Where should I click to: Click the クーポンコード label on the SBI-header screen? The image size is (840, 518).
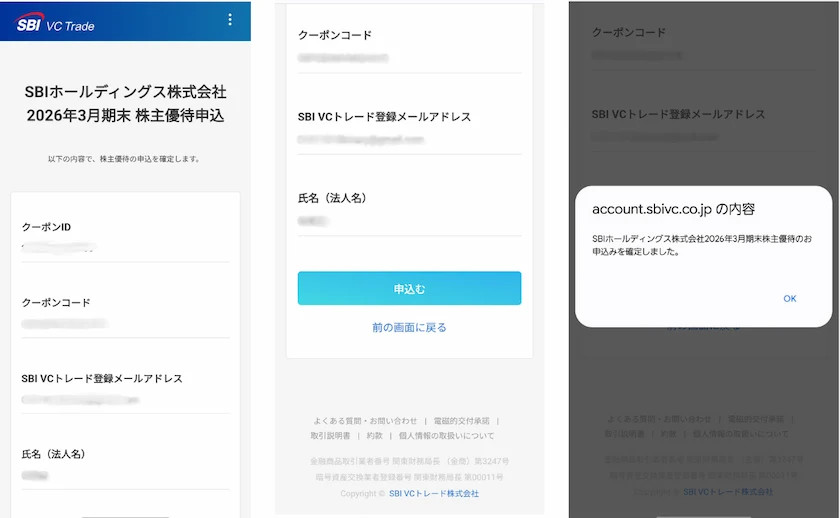click(x=56, y=303)
